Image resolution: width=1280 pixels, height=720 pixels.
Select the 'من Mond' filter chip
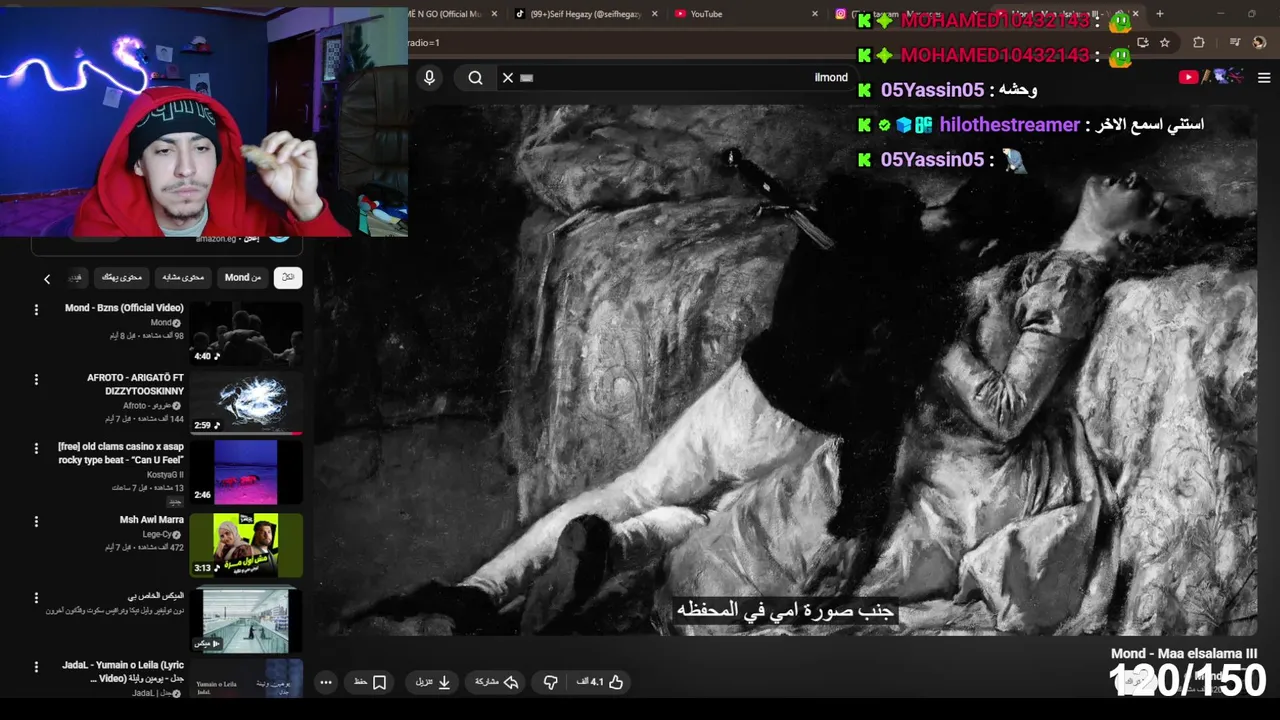click(243, 277)
